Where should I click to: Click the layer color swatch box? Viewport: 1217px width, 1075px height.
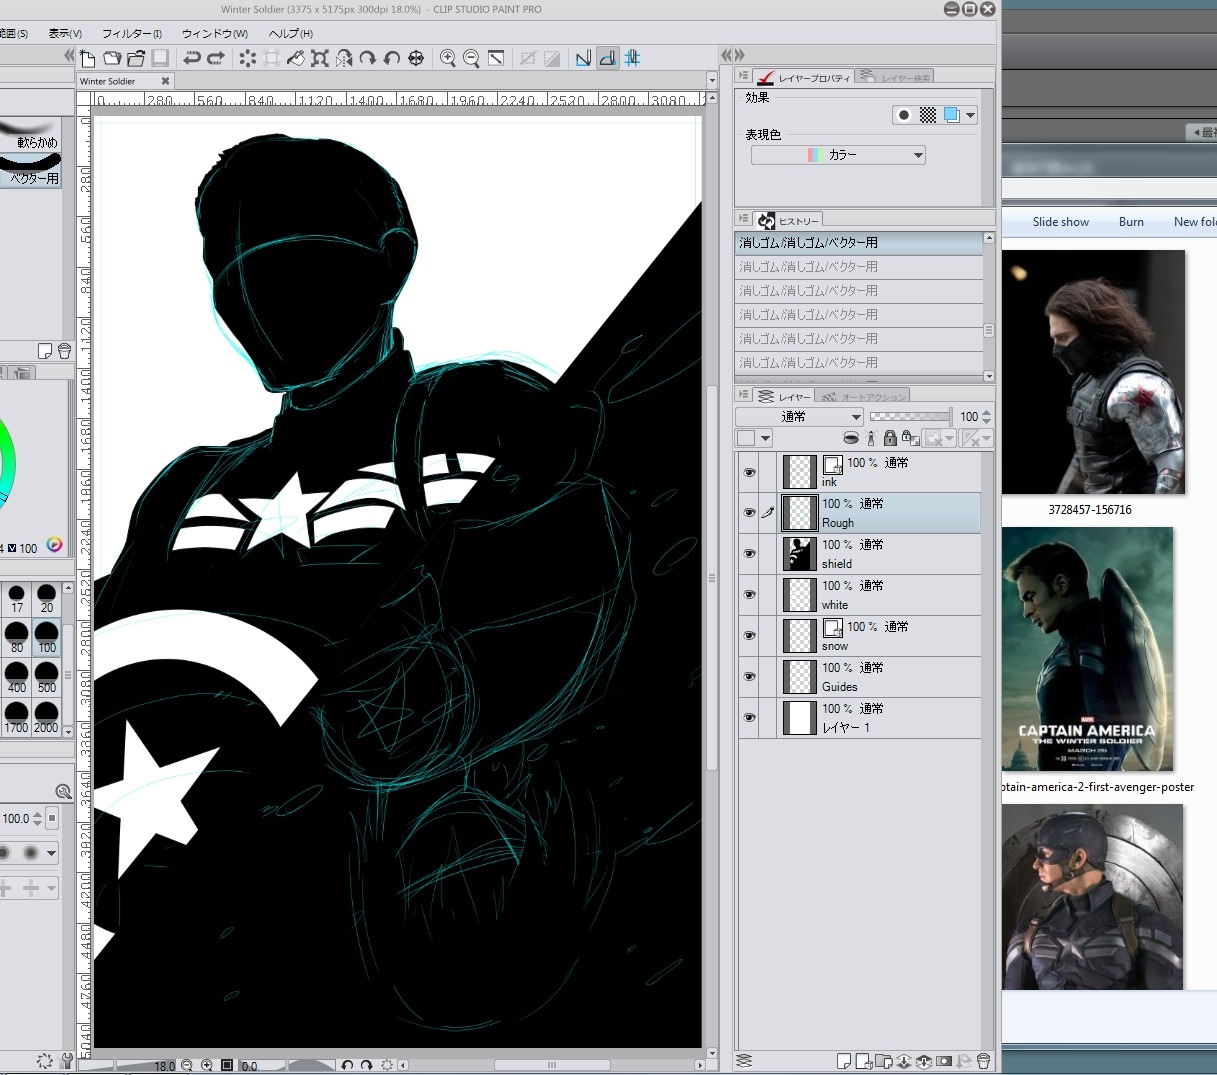point(746,438)
